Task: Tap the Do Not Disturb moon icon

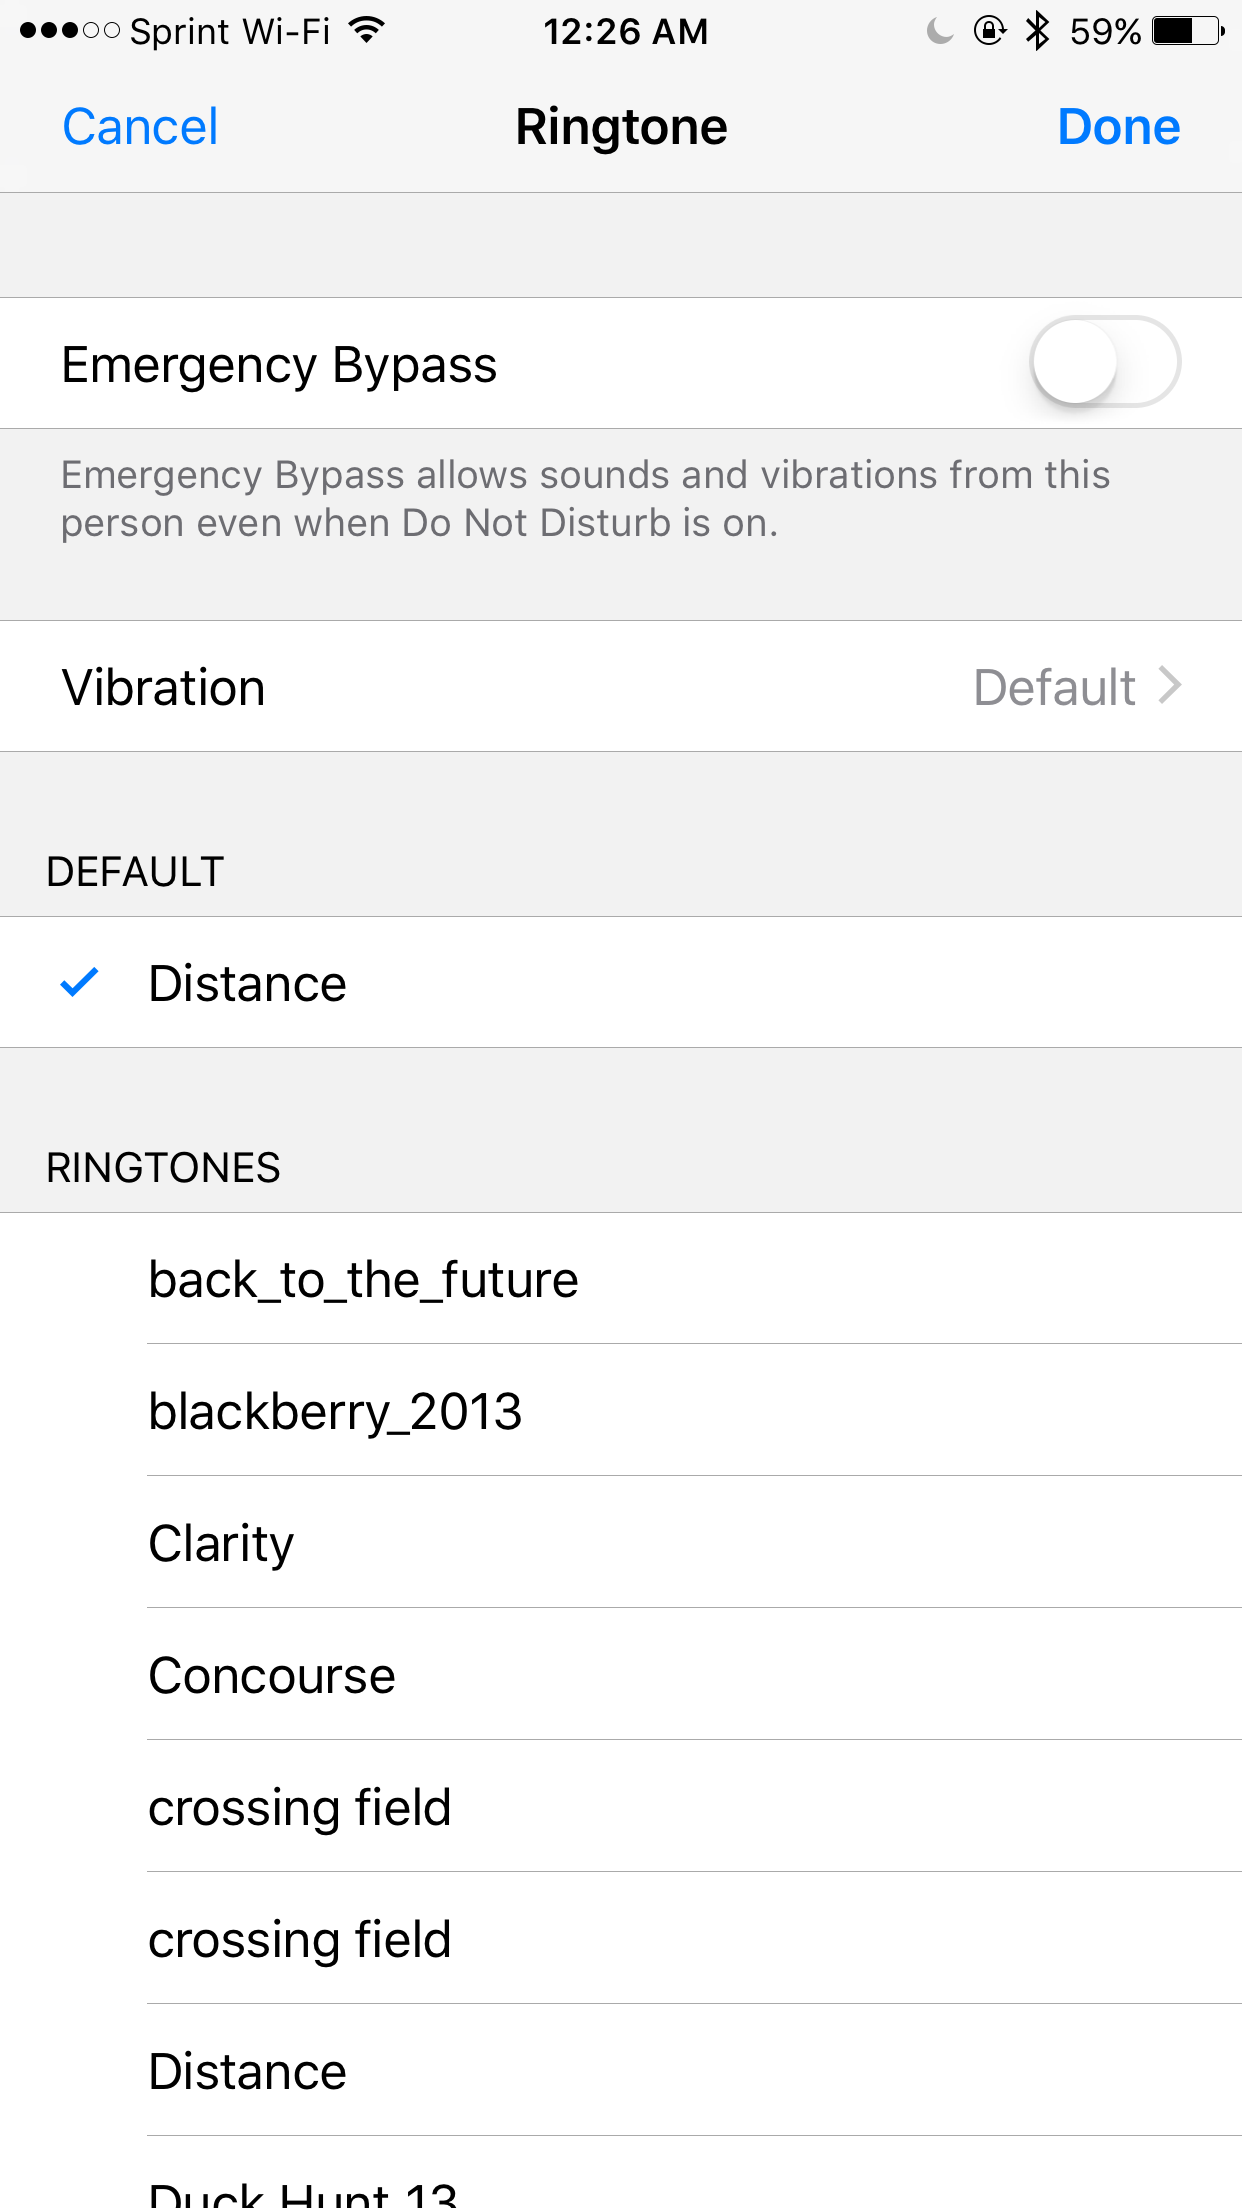Action: point(939,32)
